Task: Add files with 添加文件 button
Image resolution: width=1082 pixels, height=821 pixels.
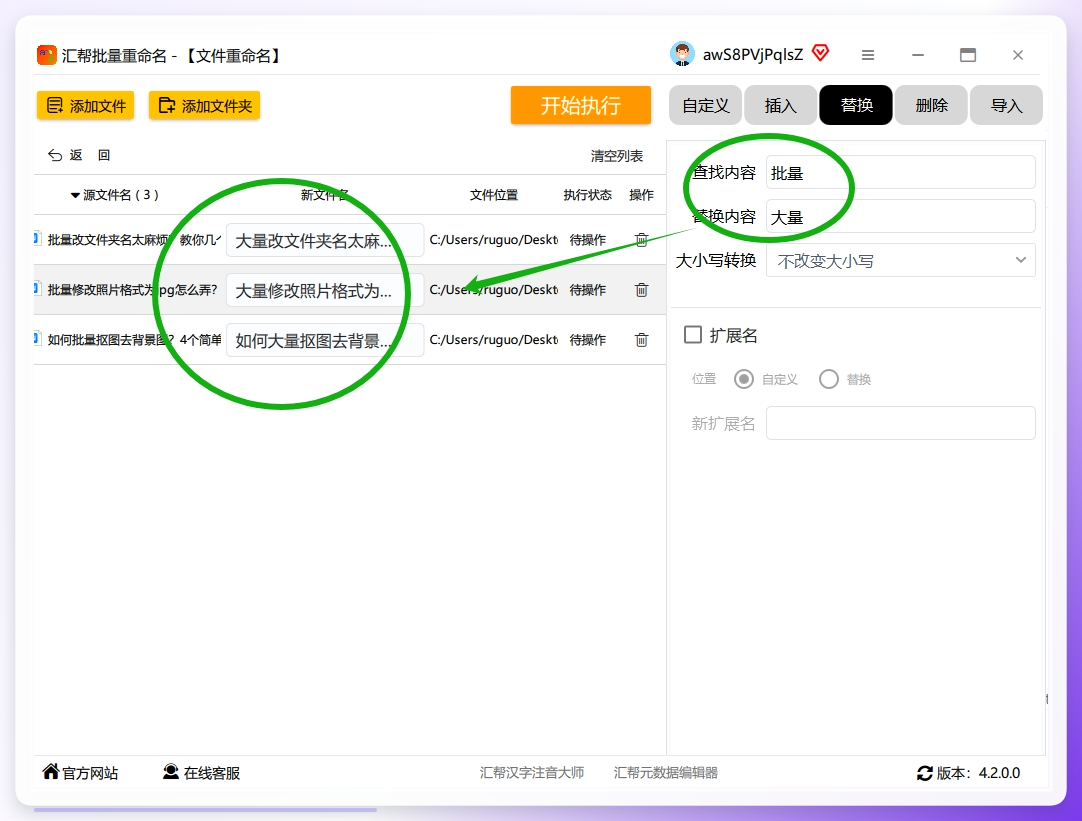Action: pyautogui.click(x=86, y=106)
